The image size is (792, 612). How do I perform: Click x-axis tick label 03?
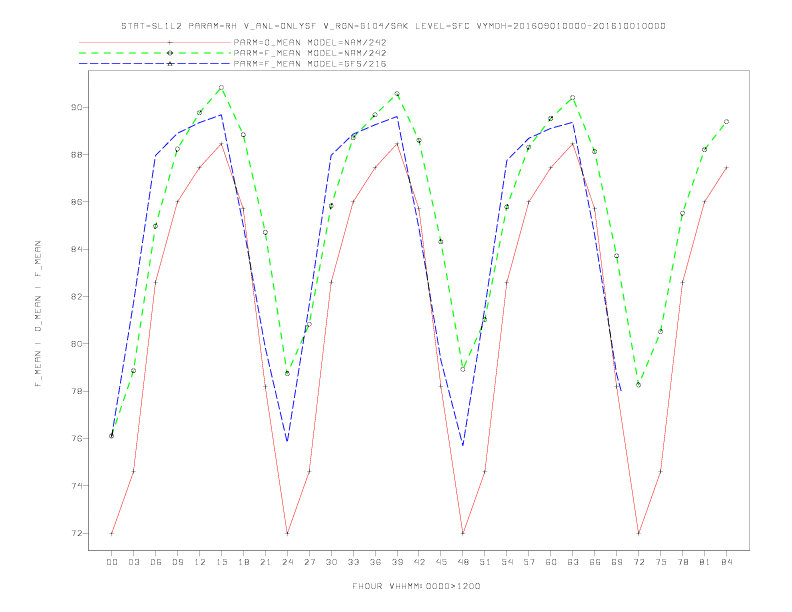point(133,562)
